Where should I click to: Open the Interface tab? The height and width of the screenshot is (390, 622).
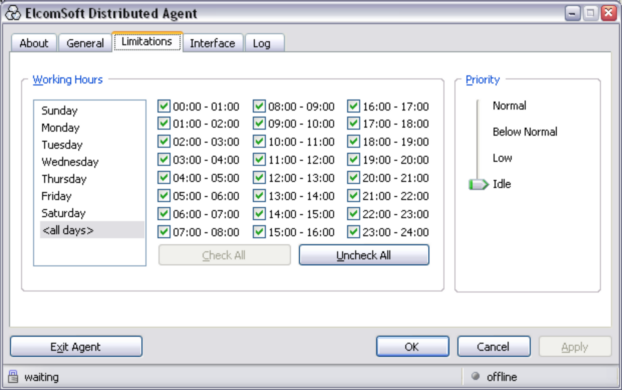coord(213,43)
